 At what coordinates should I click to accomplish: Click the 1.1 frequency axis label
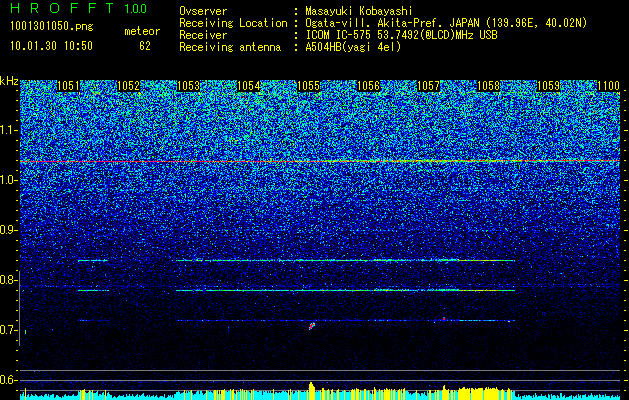pos(8,130)
